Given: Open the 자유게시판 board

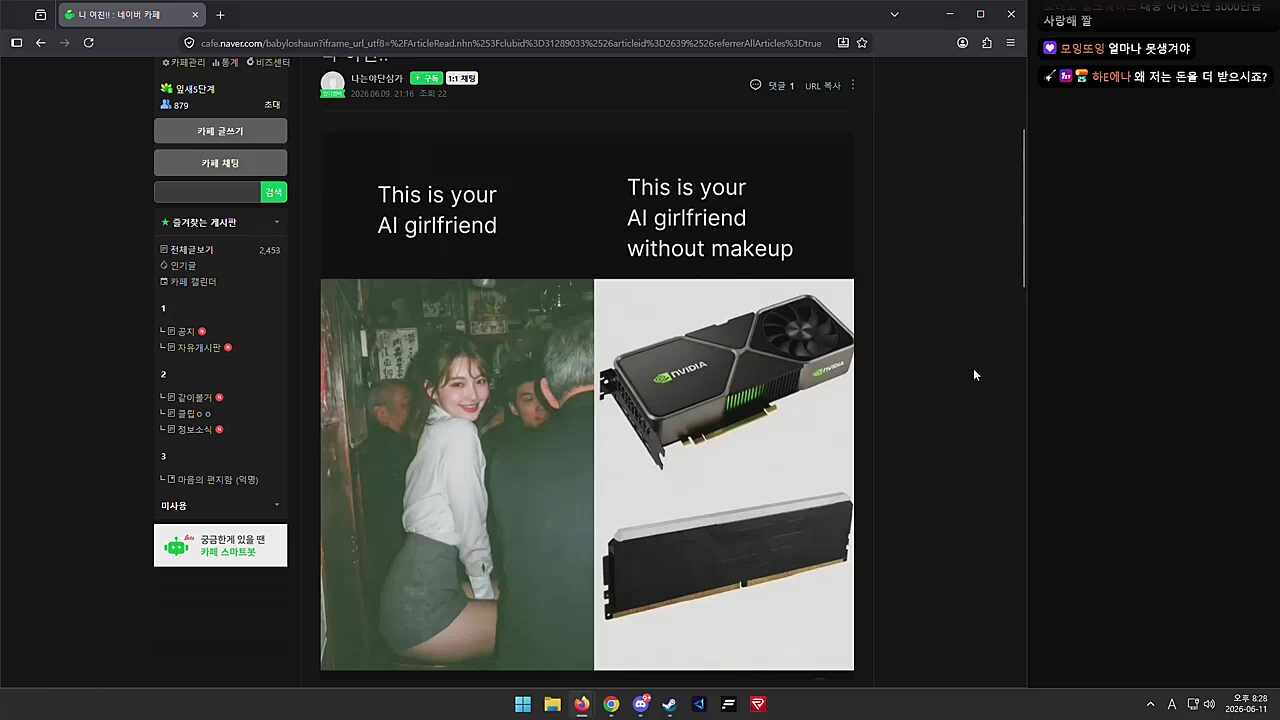Looking at the screenshot, I should (x=198, y=348).
